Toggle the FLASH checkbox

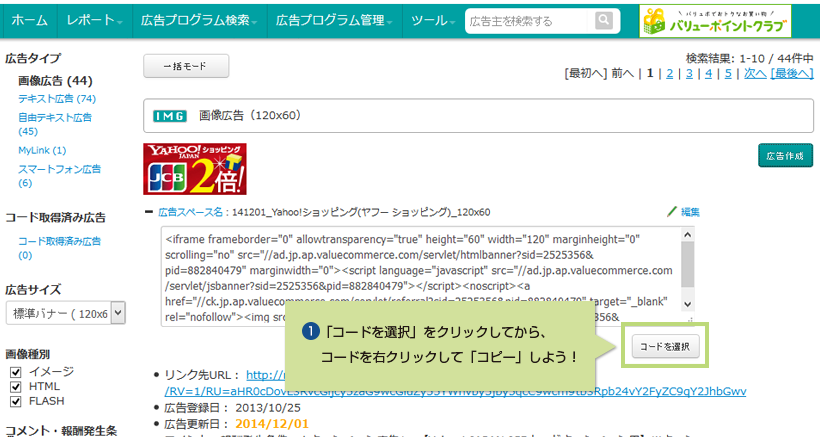(x=16, y=401)
